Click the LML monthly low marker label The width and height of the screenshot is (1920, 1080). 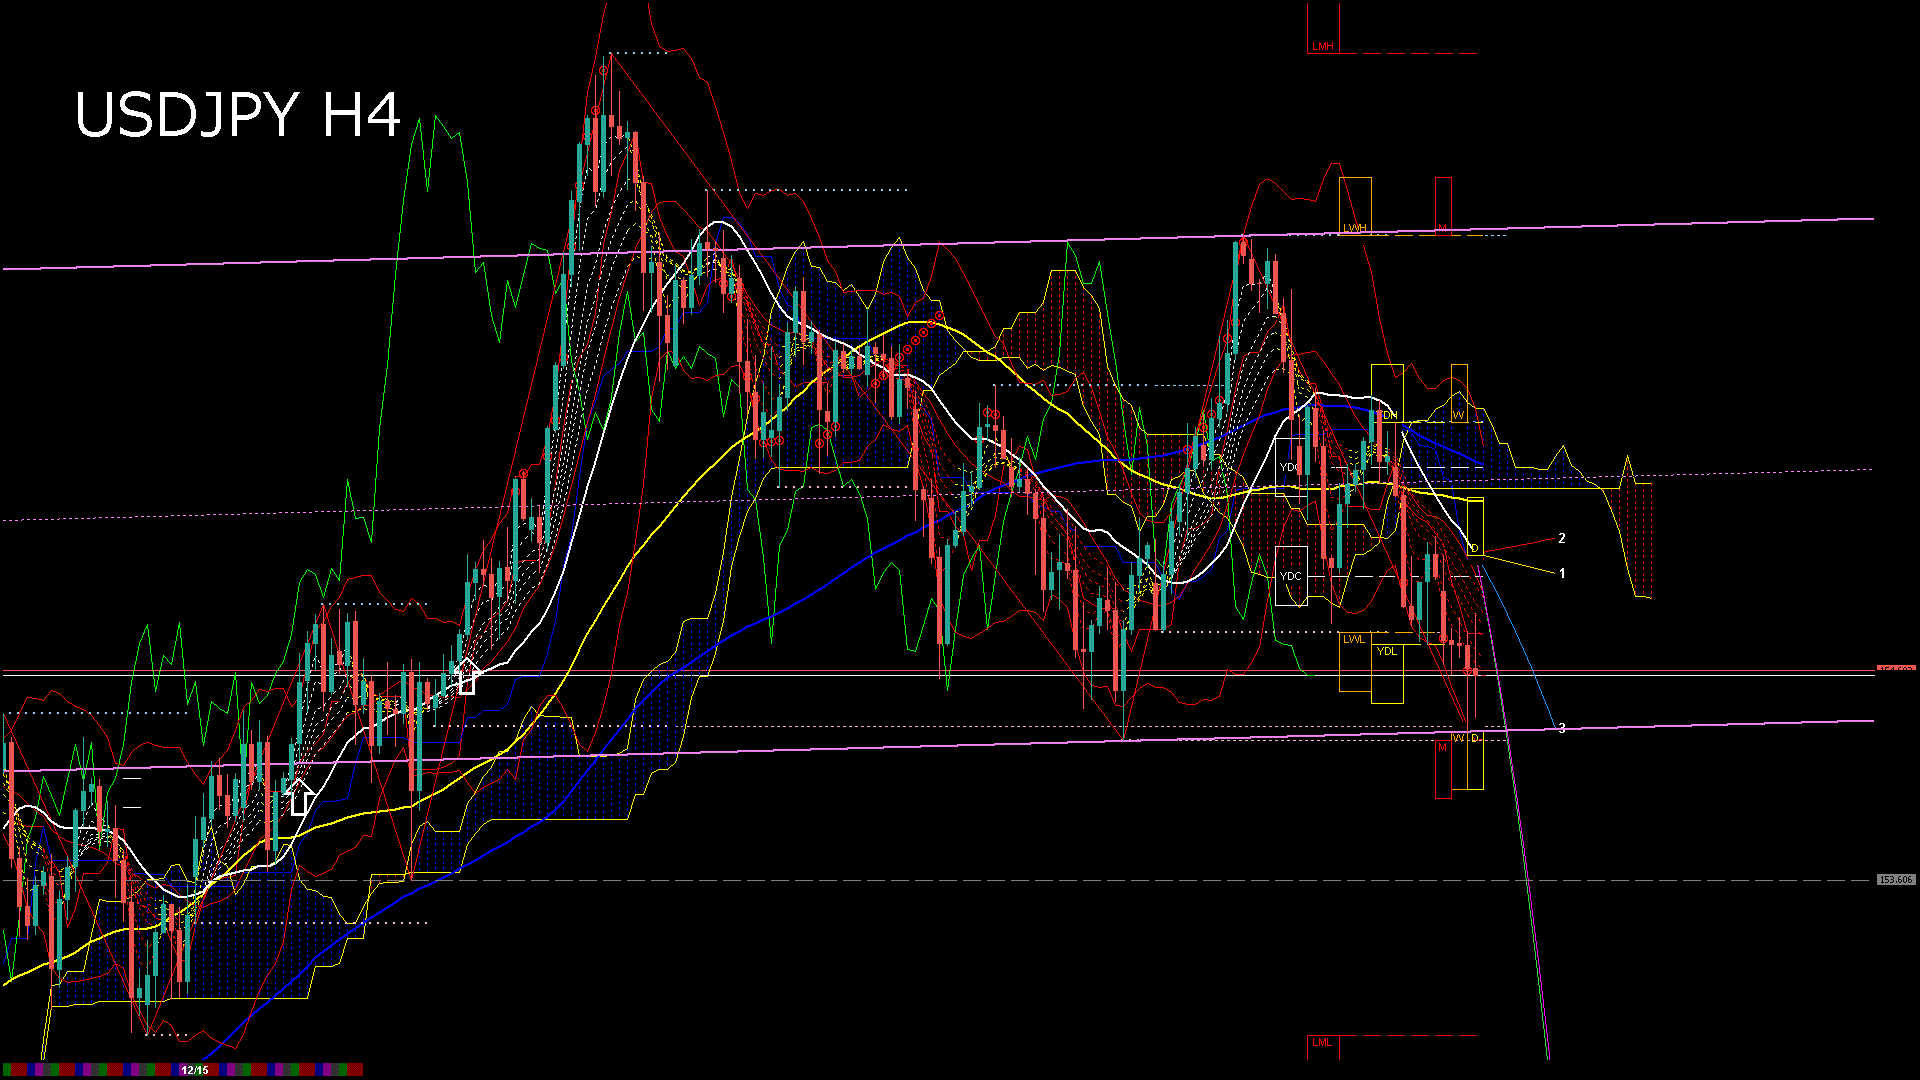[x=1322, y=1042]
